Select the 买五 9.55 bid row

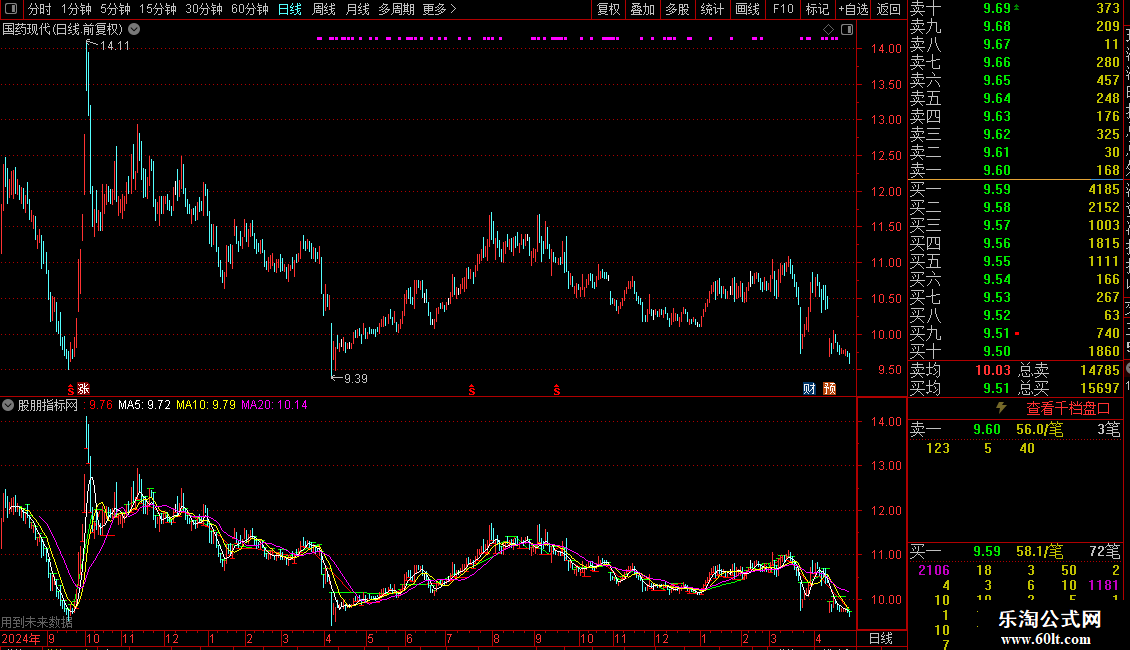tap(1015, 261)
